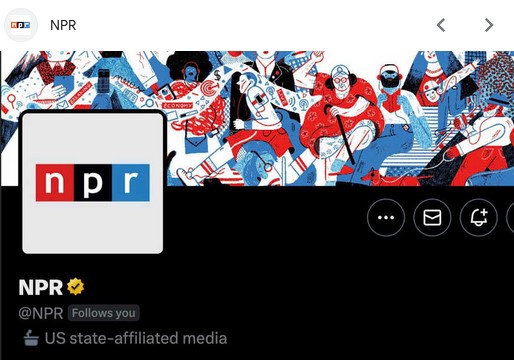Click the Follows you badge
Viewport: 514px width, 360px height.
[104, 313]
